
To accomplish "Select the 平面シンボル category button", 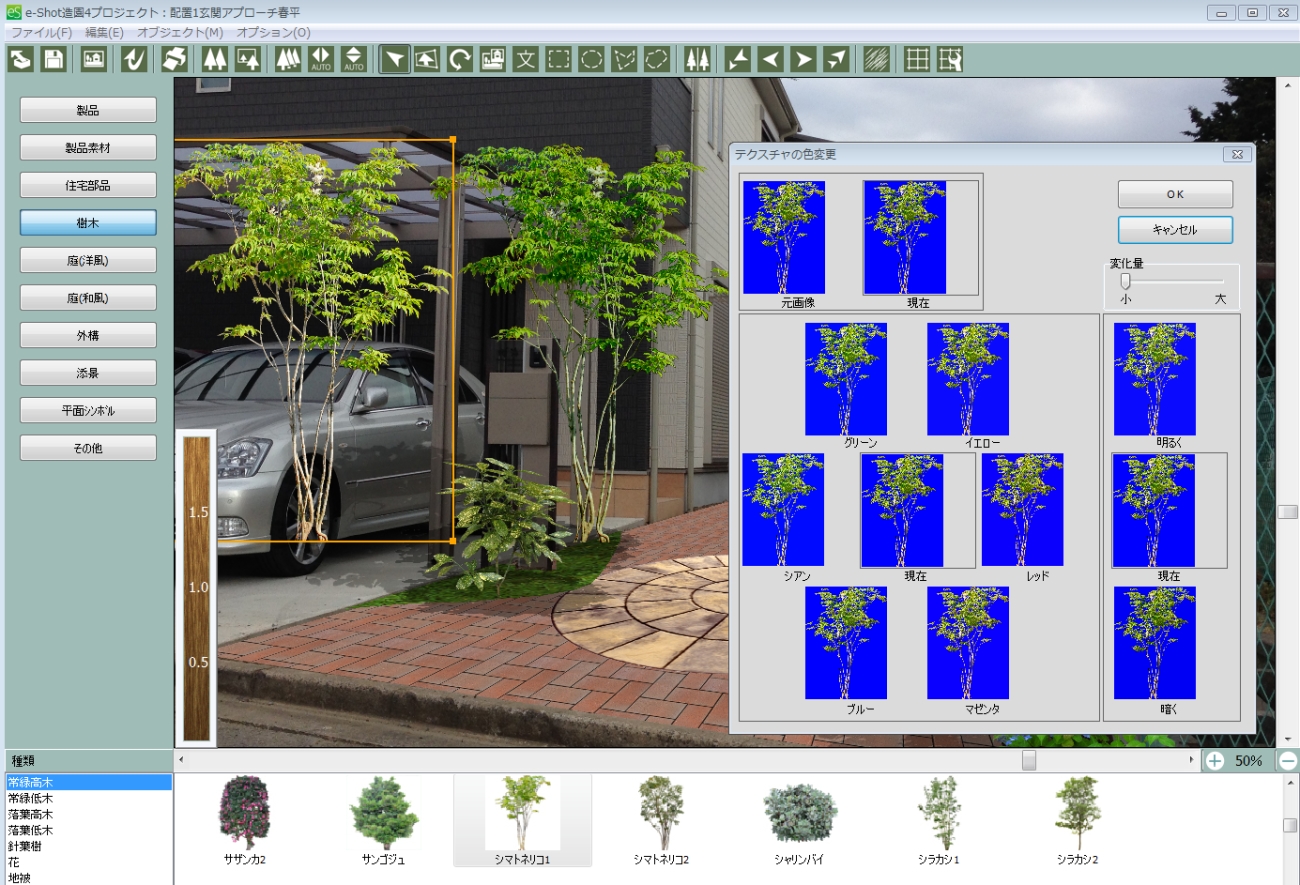I will pos(88,410).
